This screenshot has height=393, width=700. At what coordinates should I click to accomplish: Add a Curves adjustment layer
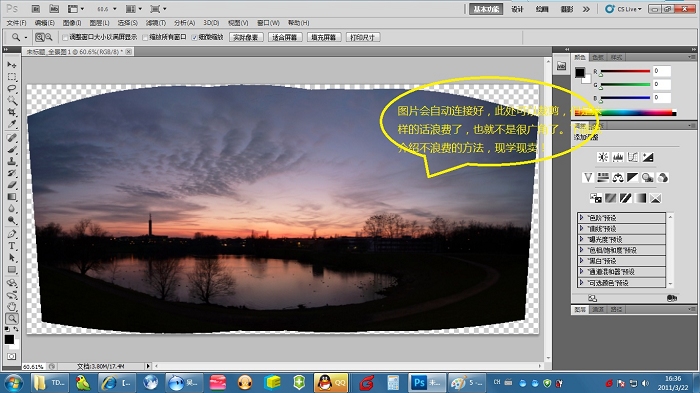633,157
